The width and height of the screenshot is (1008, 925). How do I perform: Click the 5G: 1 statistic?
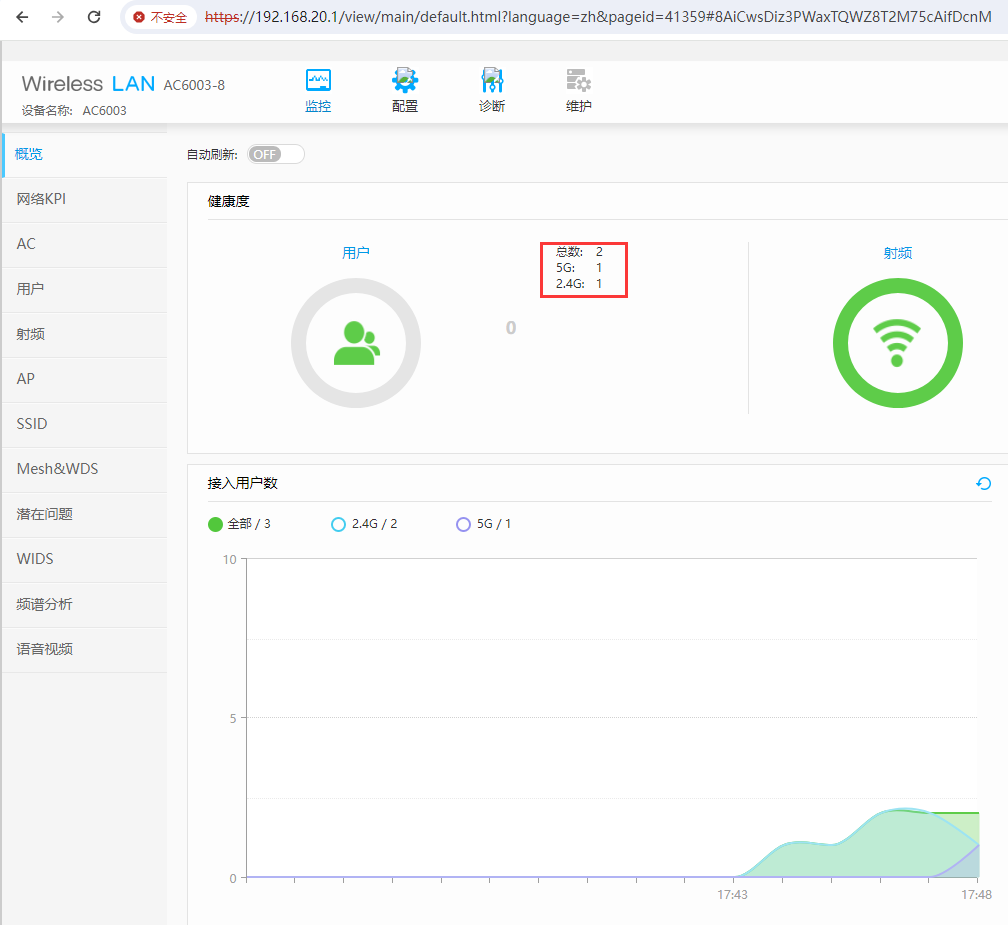[579, 268]
